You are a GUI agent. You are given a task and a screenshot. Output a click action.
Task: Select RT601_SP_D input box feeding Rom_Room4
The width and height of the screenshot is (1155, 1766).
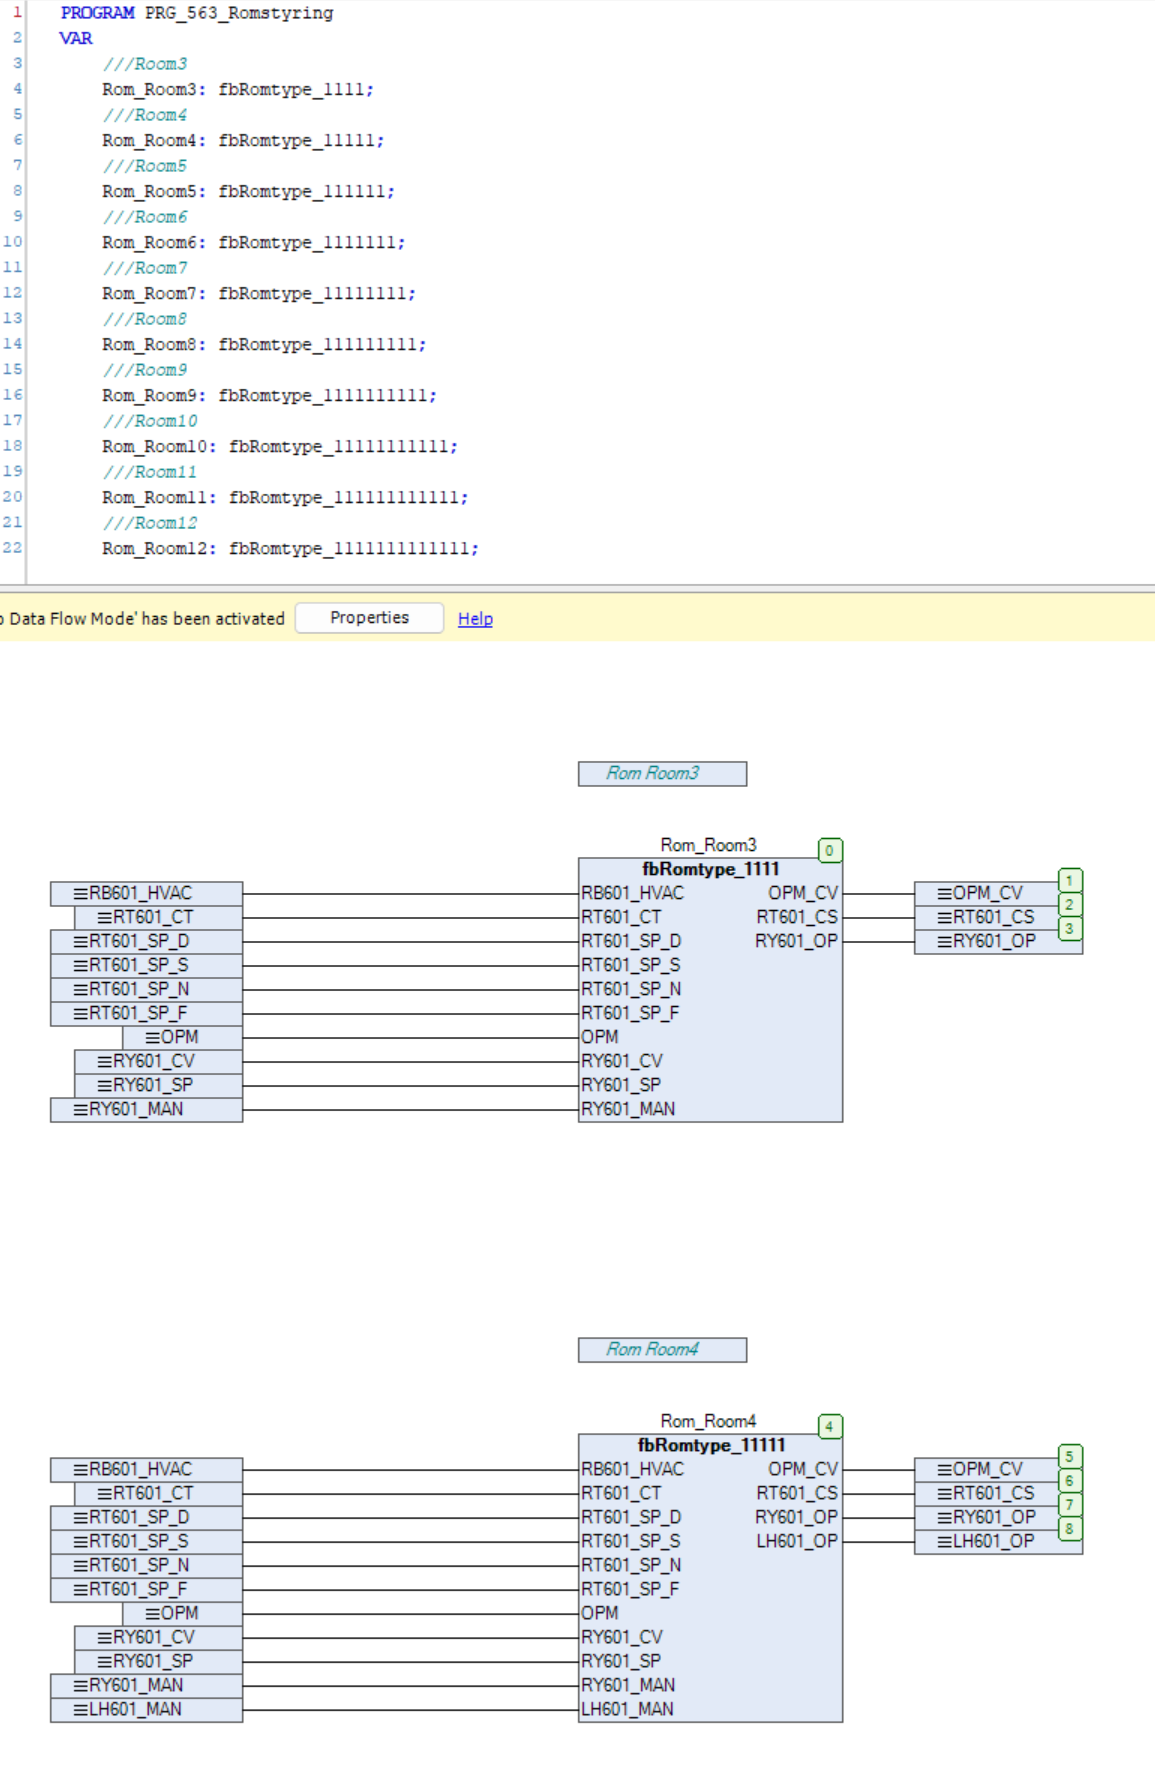[146, 1517]
